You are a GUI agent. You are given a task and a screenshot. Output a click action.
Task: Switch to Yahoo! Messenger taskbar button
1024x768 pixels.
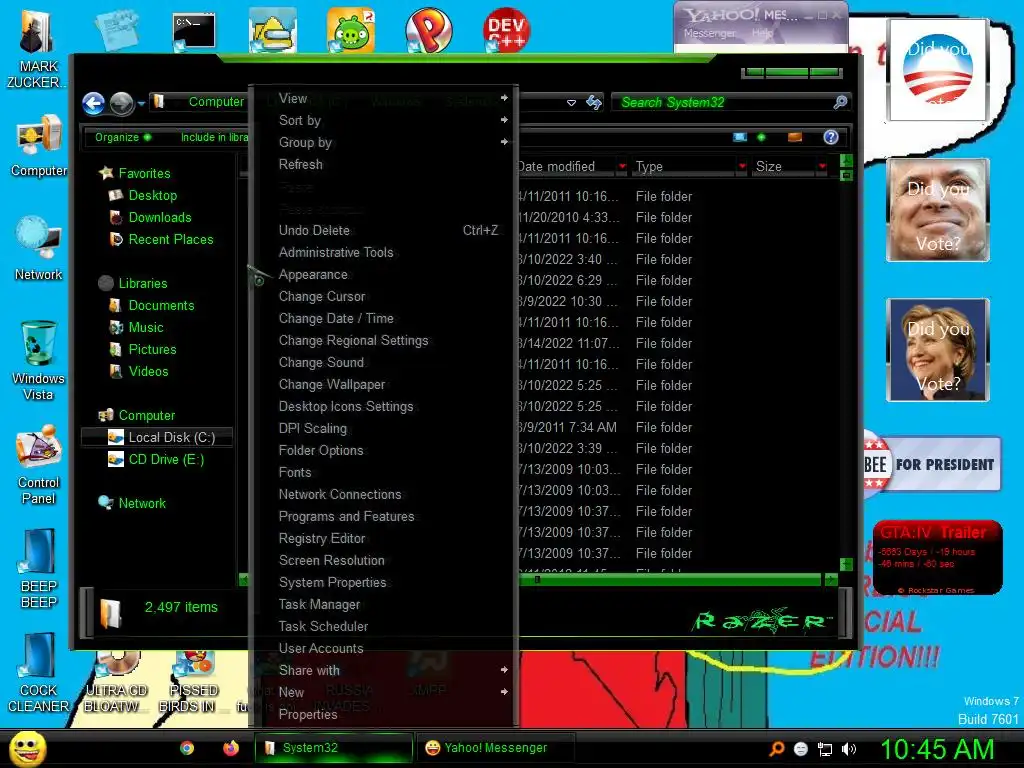tap(495, 748)
